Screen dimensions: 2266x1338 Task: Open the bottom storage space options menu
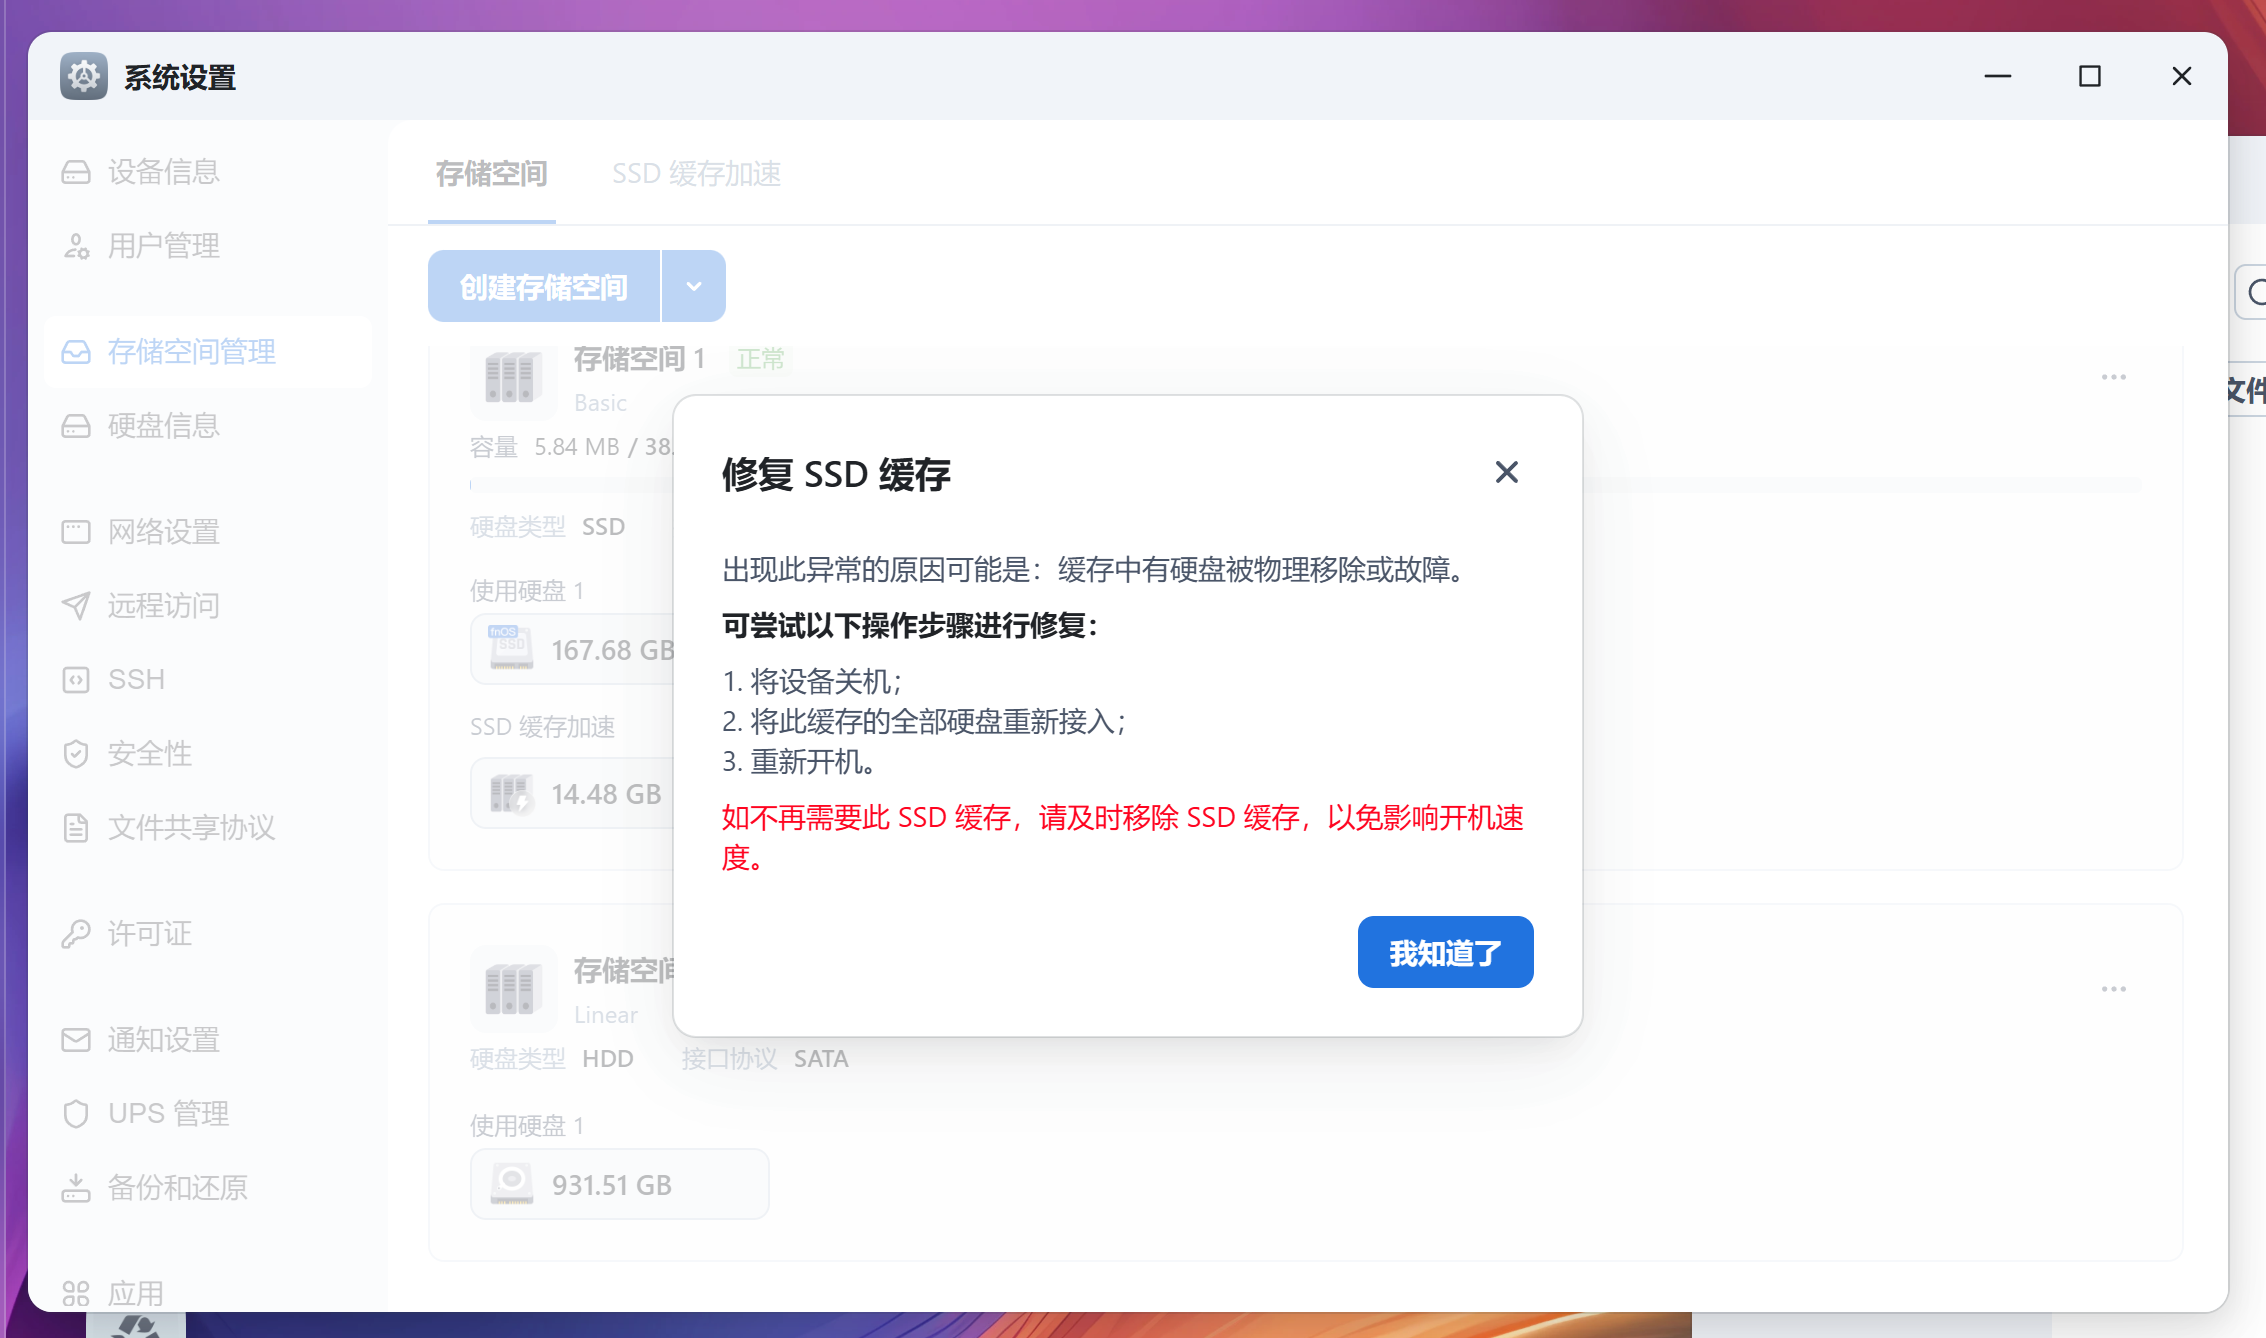[x=2113, y=988]
